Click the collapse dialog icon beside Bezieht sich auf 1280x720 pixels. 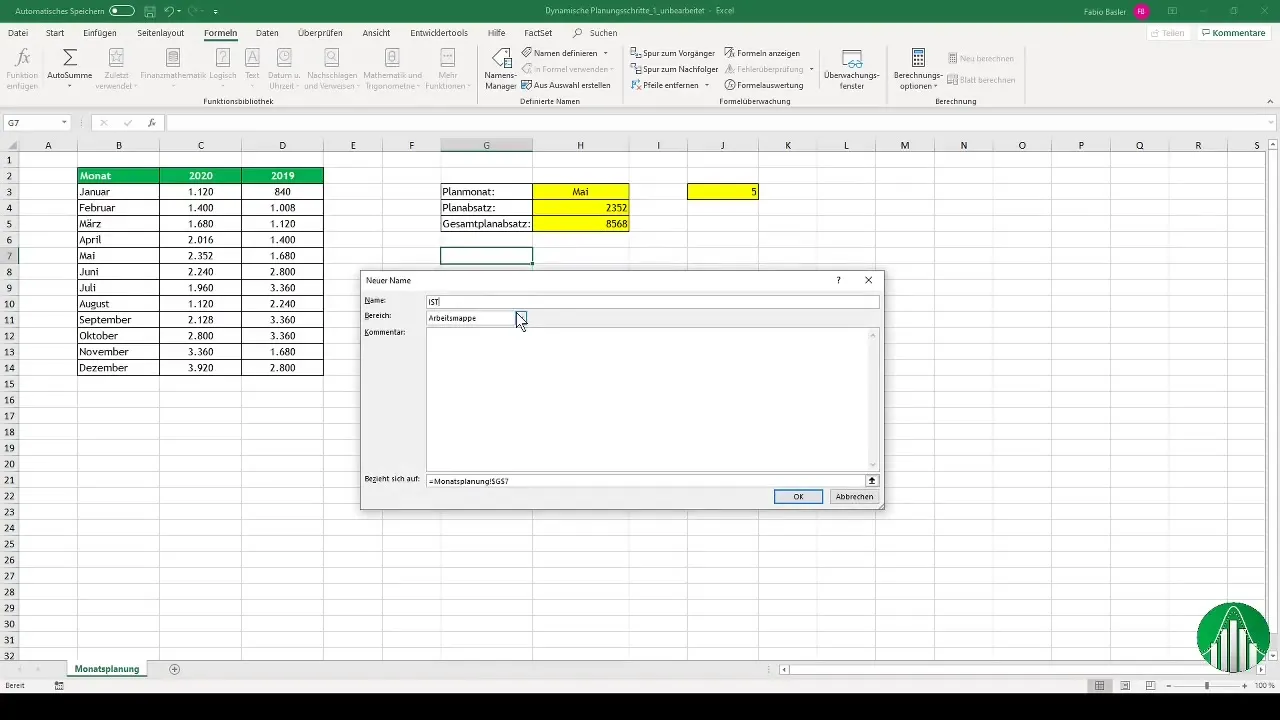(872, 481)
